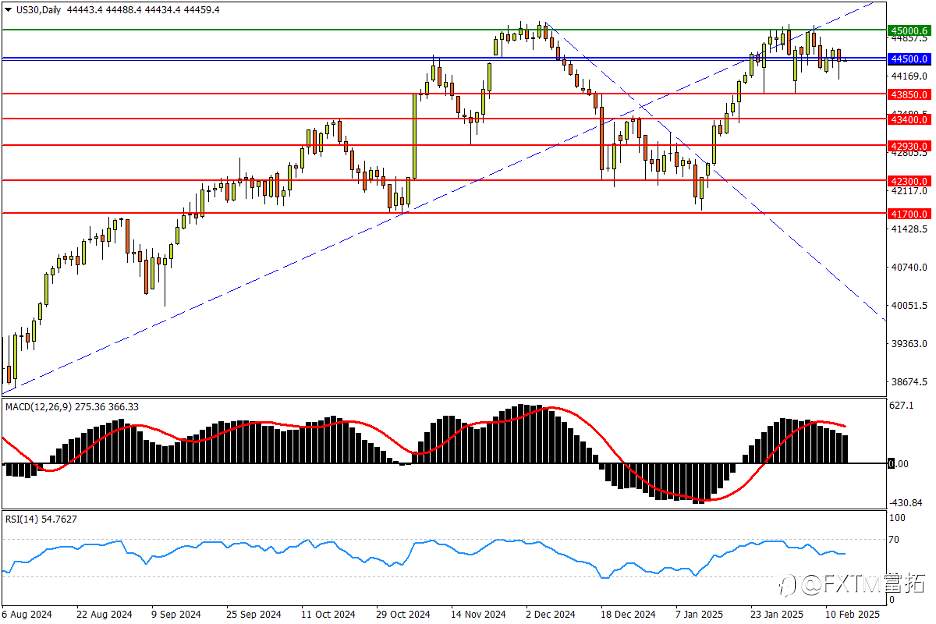Click the 7 Jan 2025 date label
936x624 pixels.
pyautogui.click(x=699, y=614)
